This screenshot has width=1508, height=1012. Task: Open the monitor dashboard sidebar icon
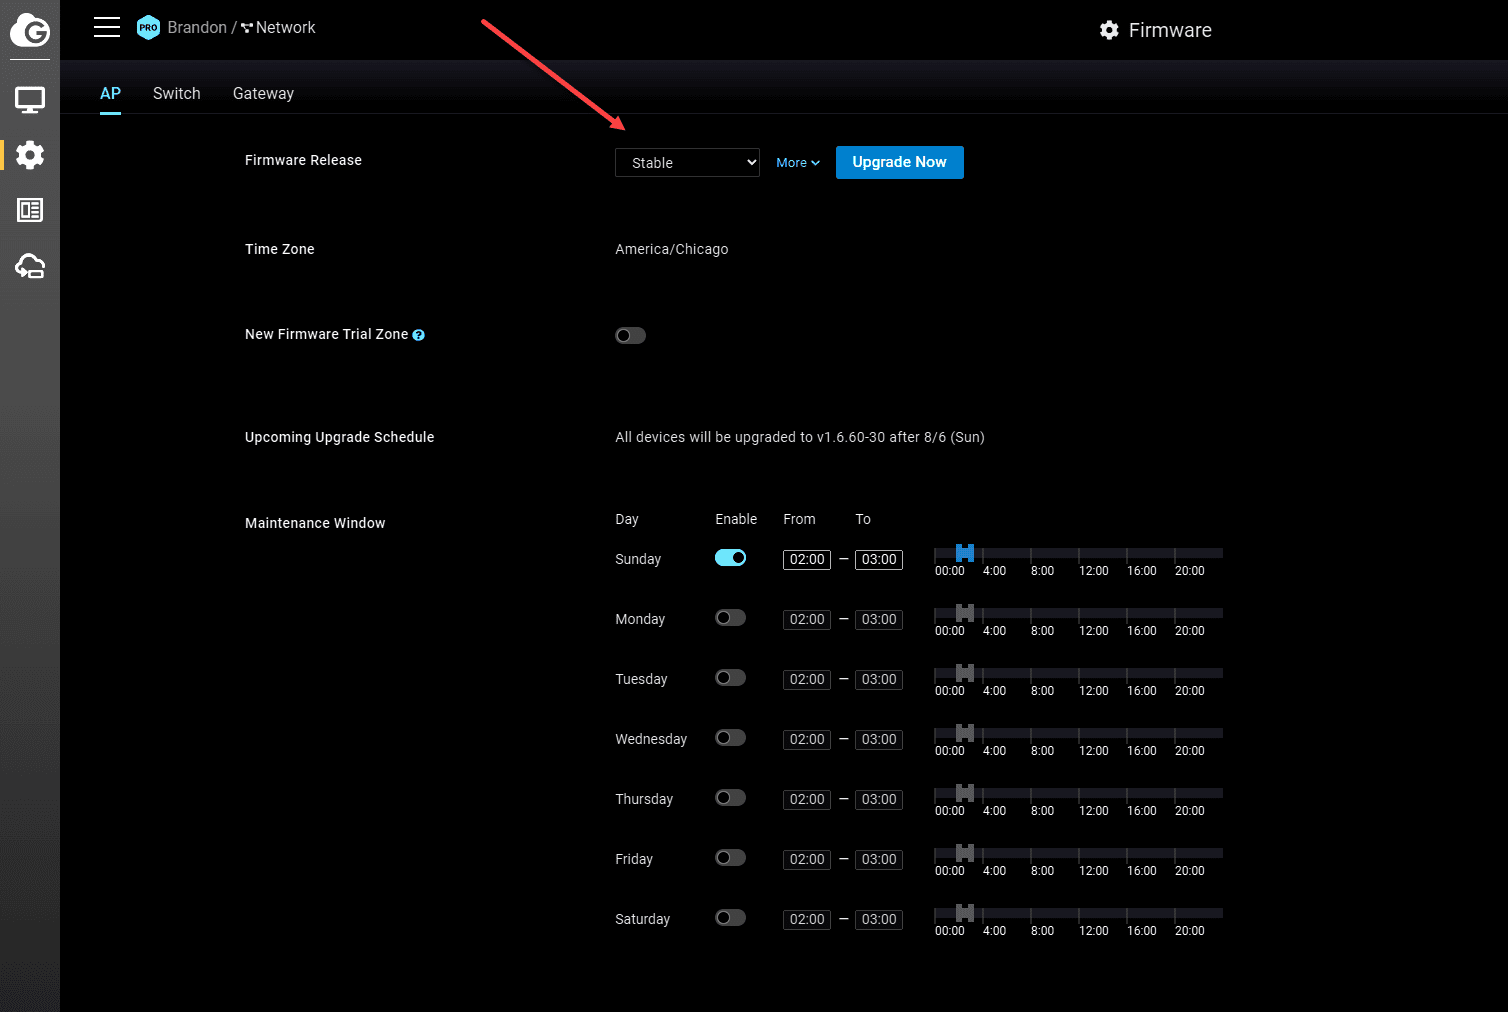tap(30, 100)
